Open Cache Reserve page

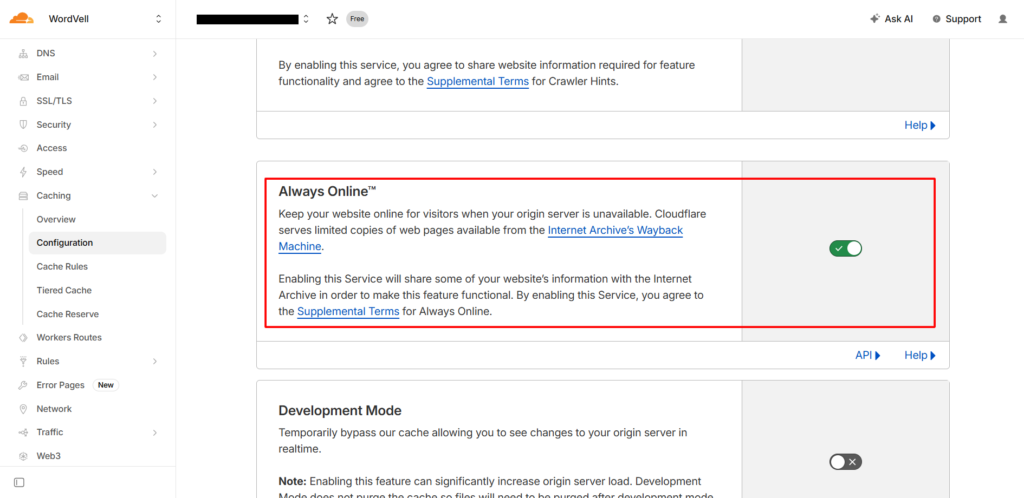tap(68, 314)
